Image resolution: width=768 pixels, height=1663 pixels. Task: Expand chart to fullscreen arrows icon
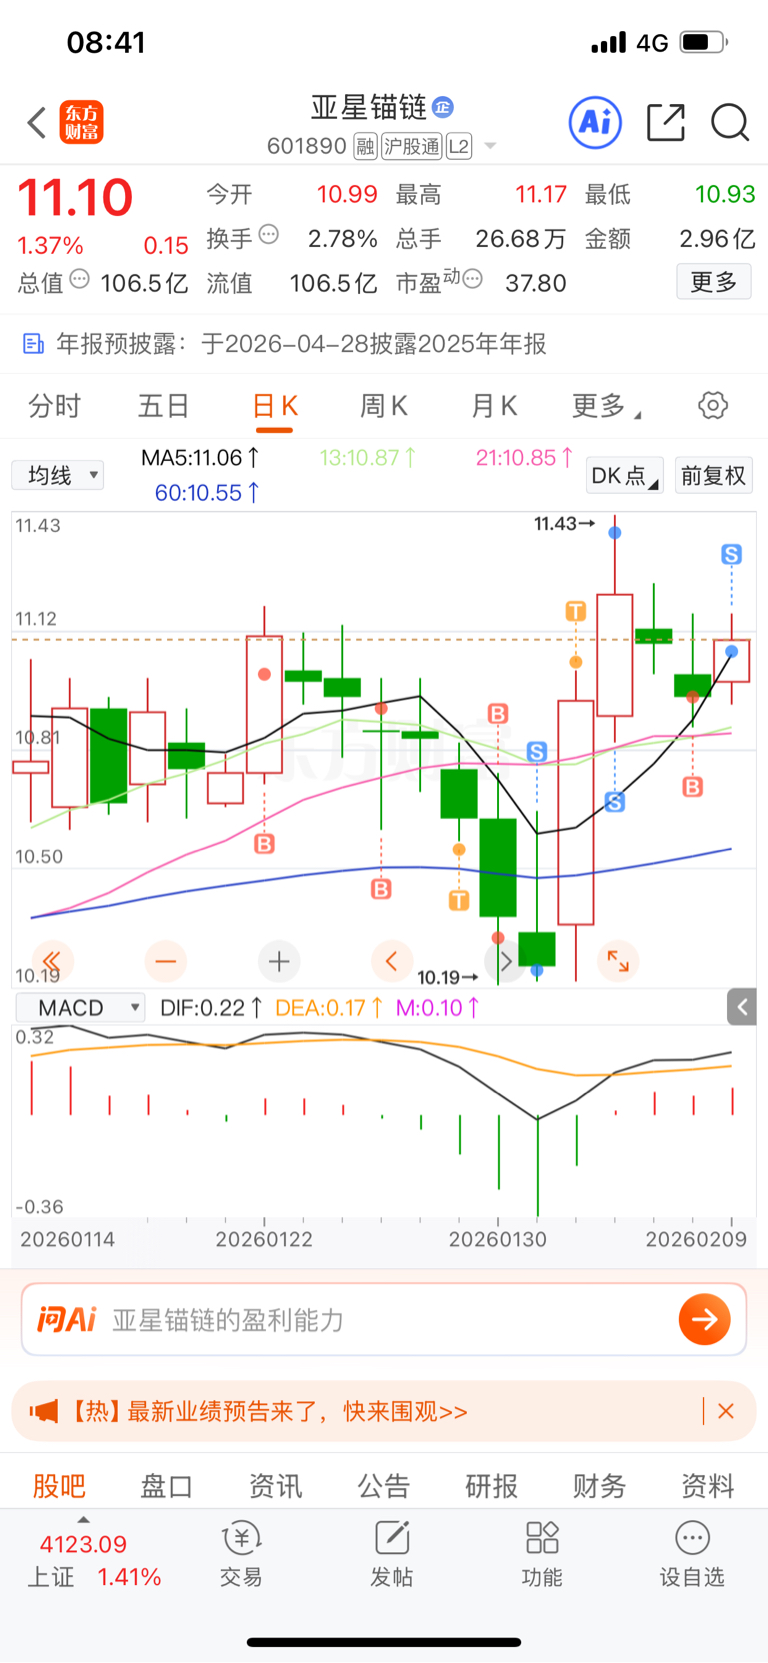[x=618, y=961]
